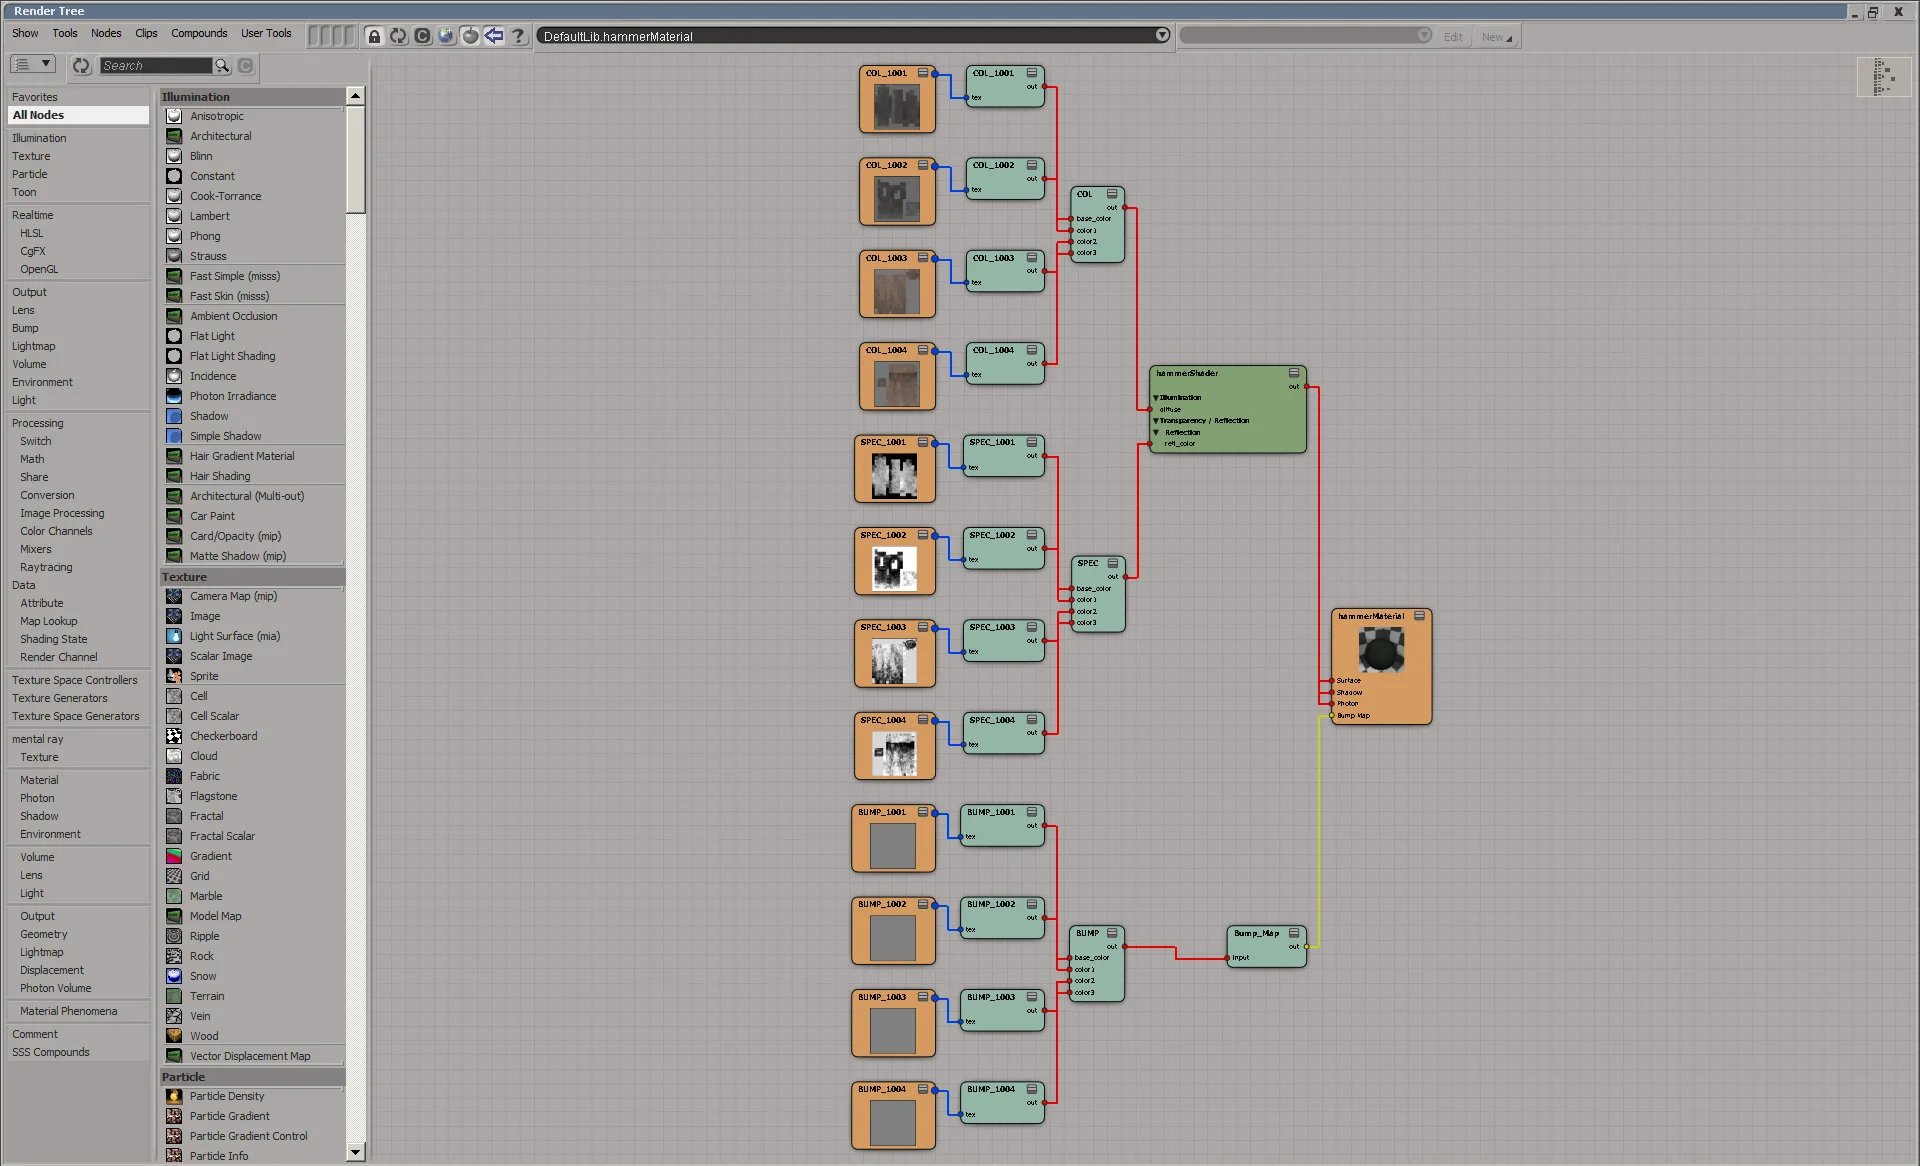Open the material name dropdown arrow
The height and width of the screenshot is (1166, 1920).
[1162, 35]
